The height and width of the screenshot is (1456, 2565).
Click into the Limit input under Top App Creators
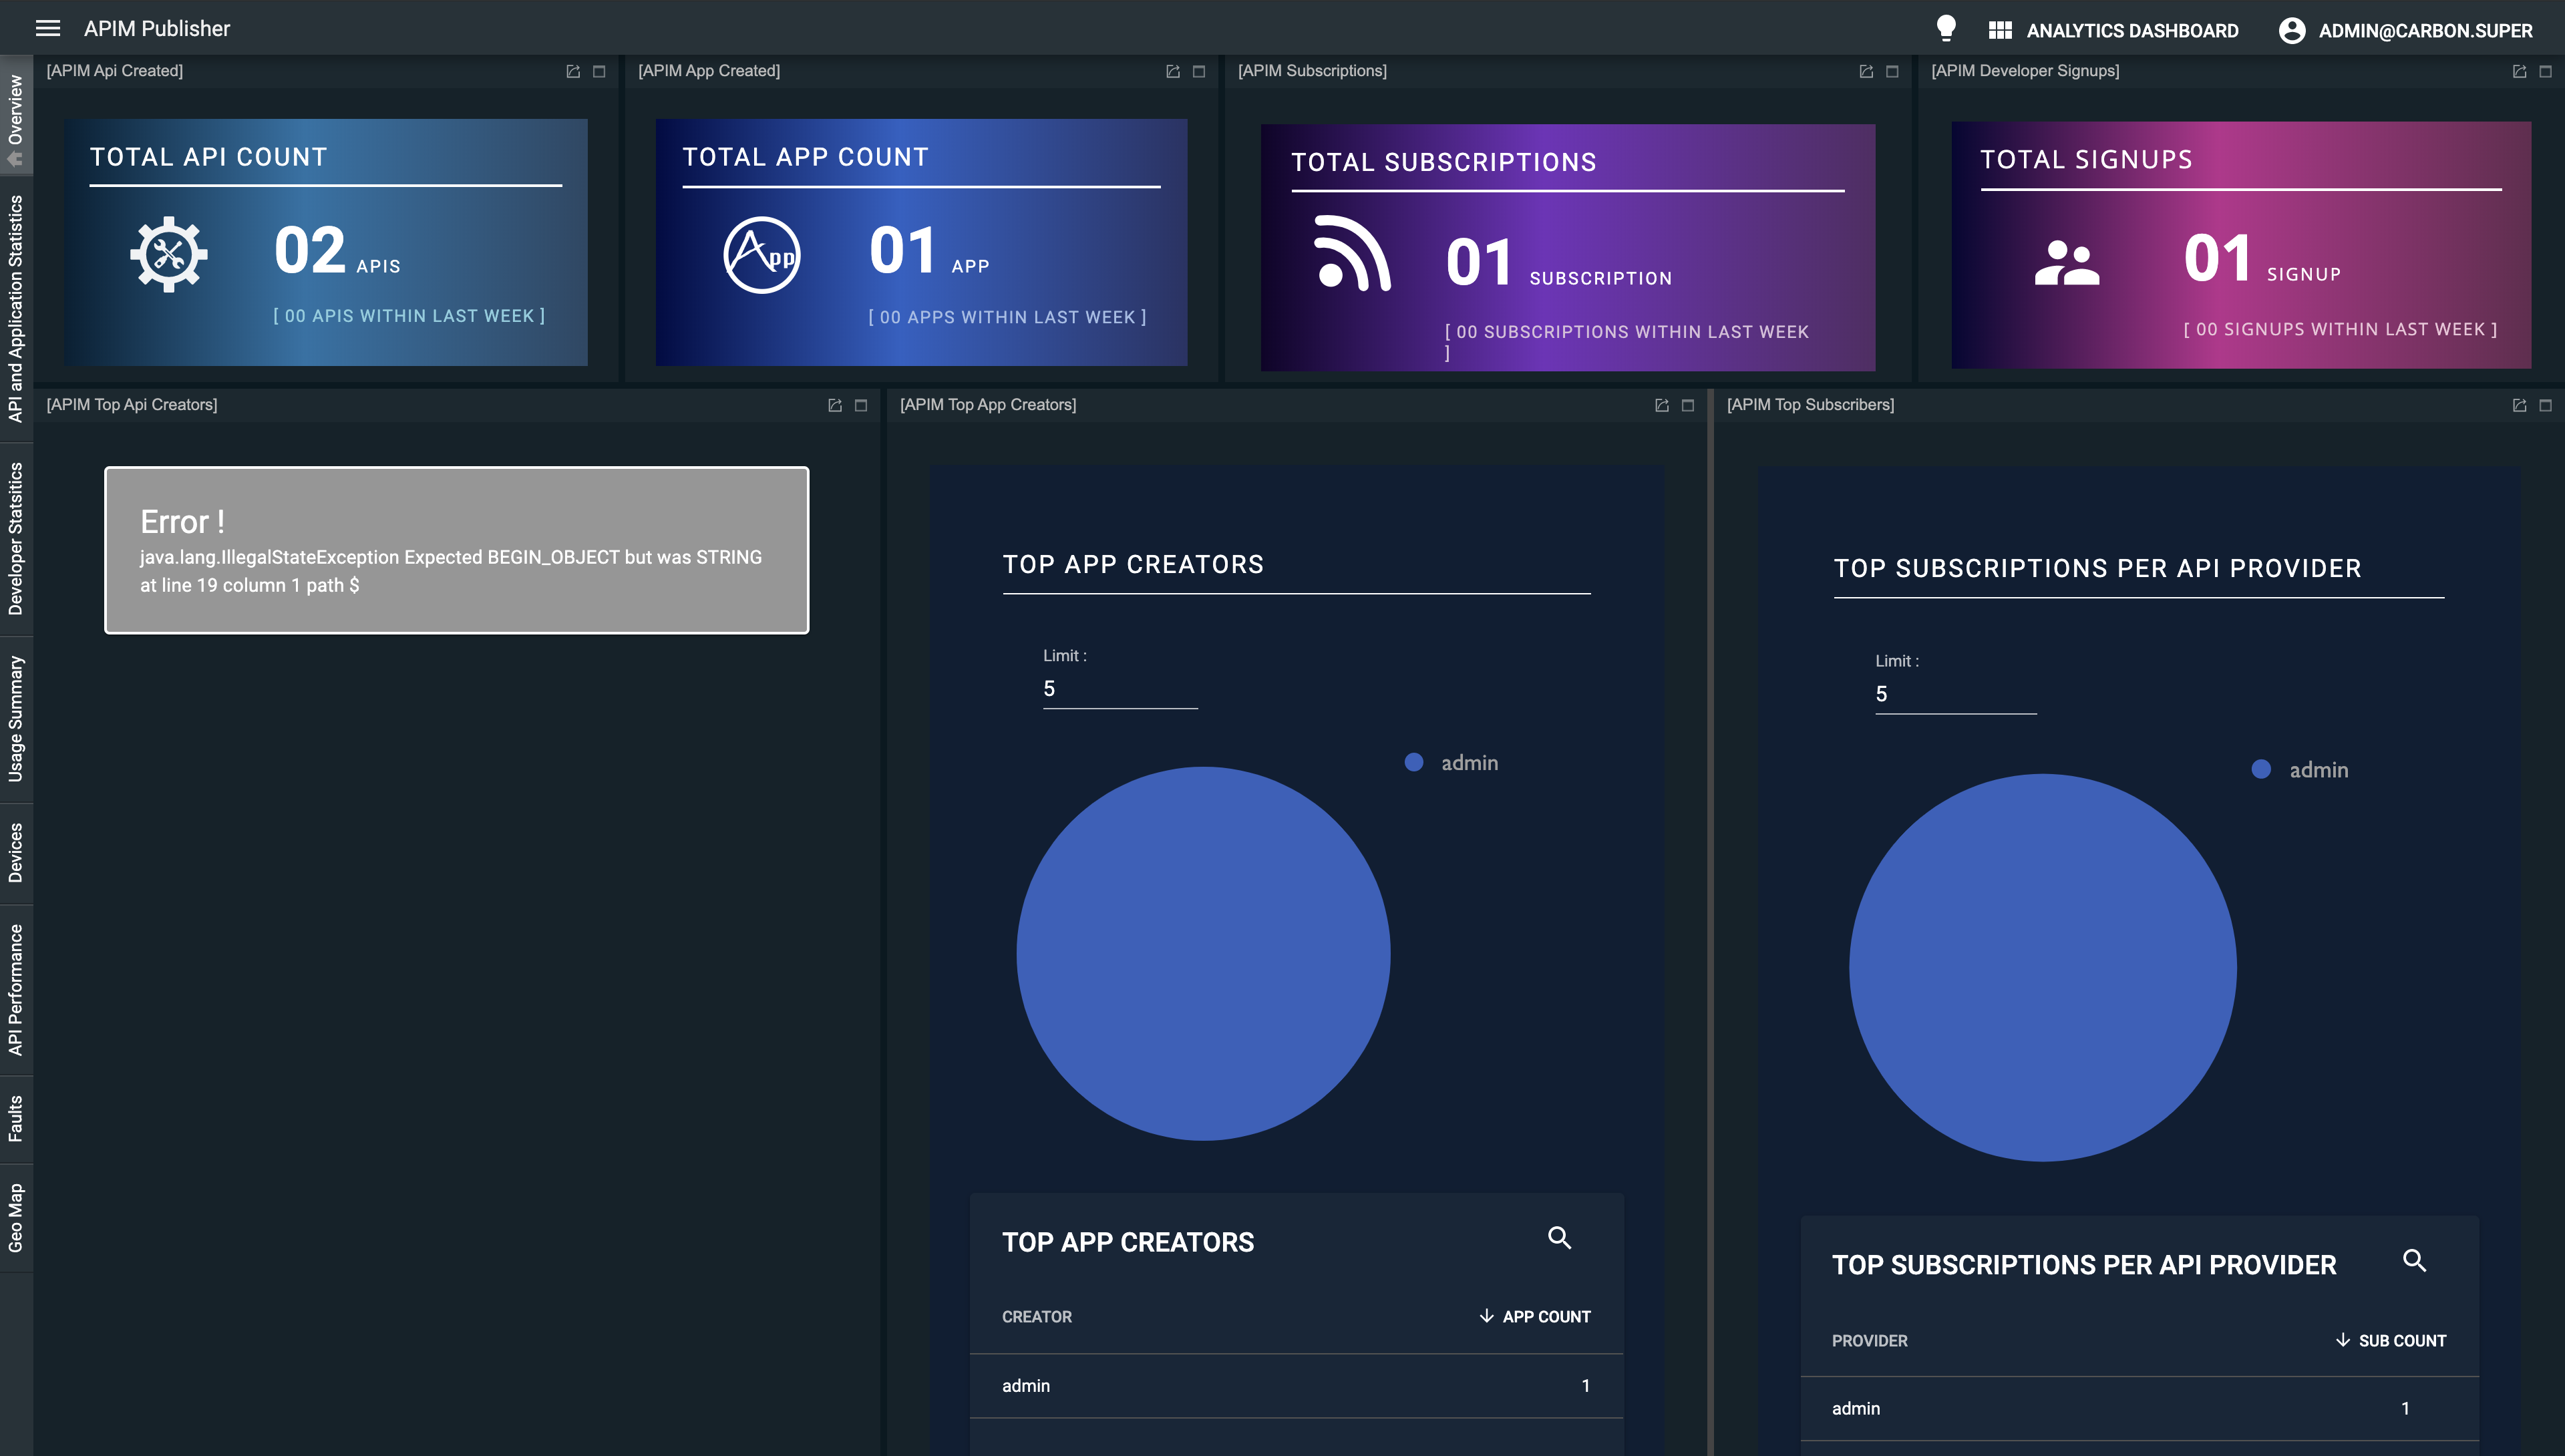(1119, 688)
